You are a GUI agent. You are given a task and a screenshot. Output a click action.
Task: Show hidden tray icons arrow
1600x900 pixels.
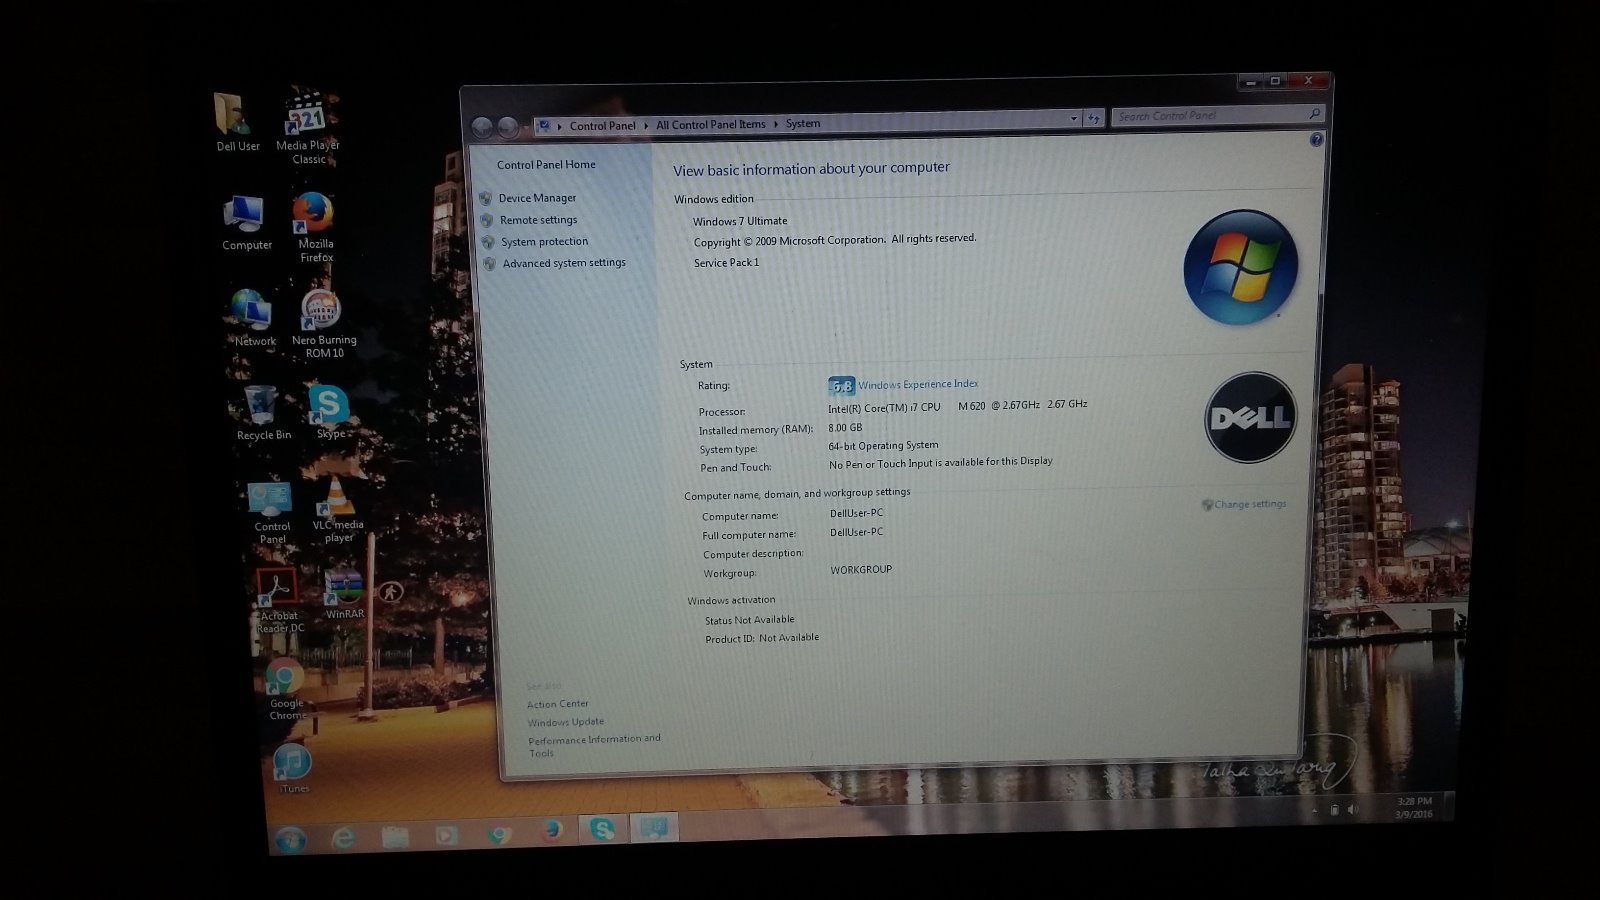[1315, 811]
